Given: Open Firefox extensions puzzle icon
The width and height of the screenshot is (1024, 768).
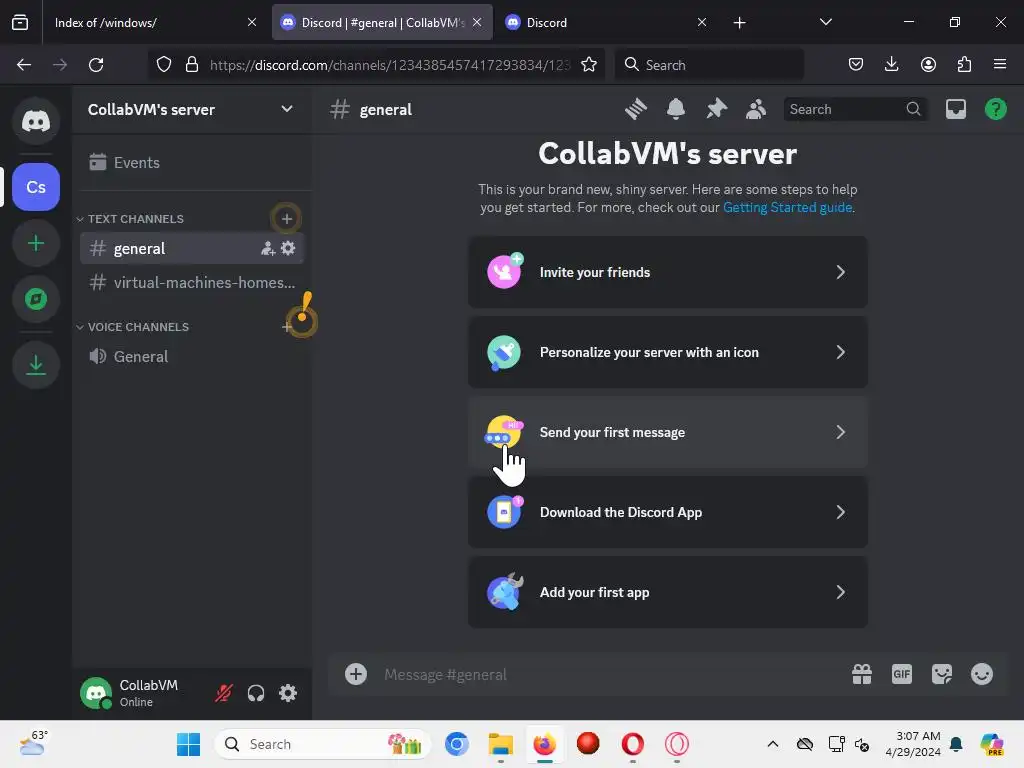Looking at the screenshot, I should 964,65.
